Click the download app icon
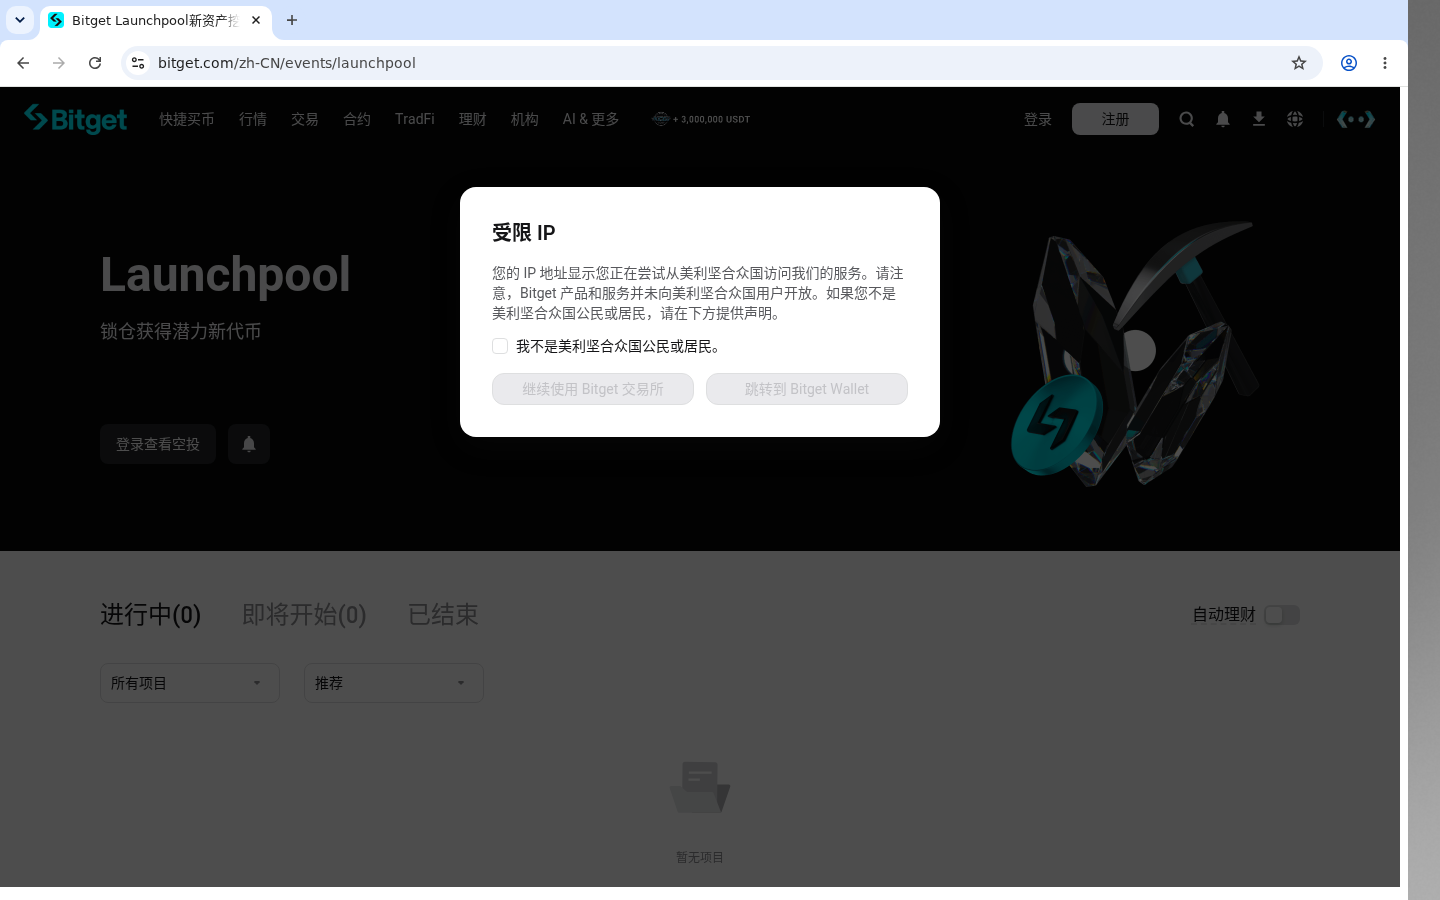The width and height of the screenshot is (1440, 900). pyautogui.click(x=1259, y=119)
